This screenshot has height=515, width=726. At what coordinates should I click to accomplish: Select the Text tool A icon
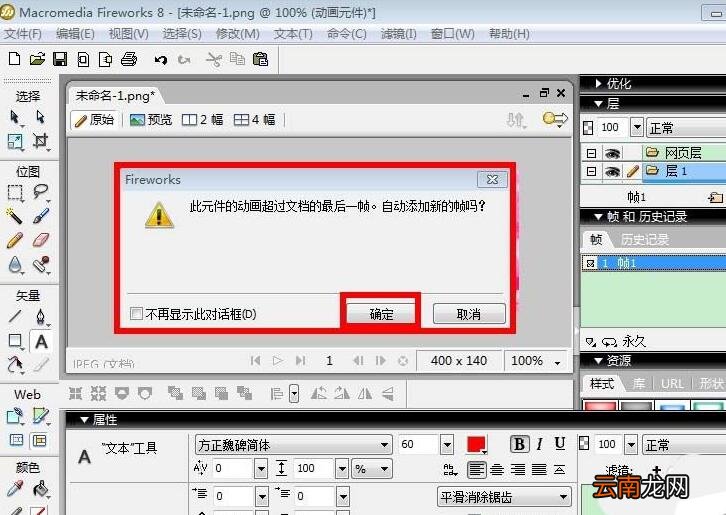pos(41,342)
